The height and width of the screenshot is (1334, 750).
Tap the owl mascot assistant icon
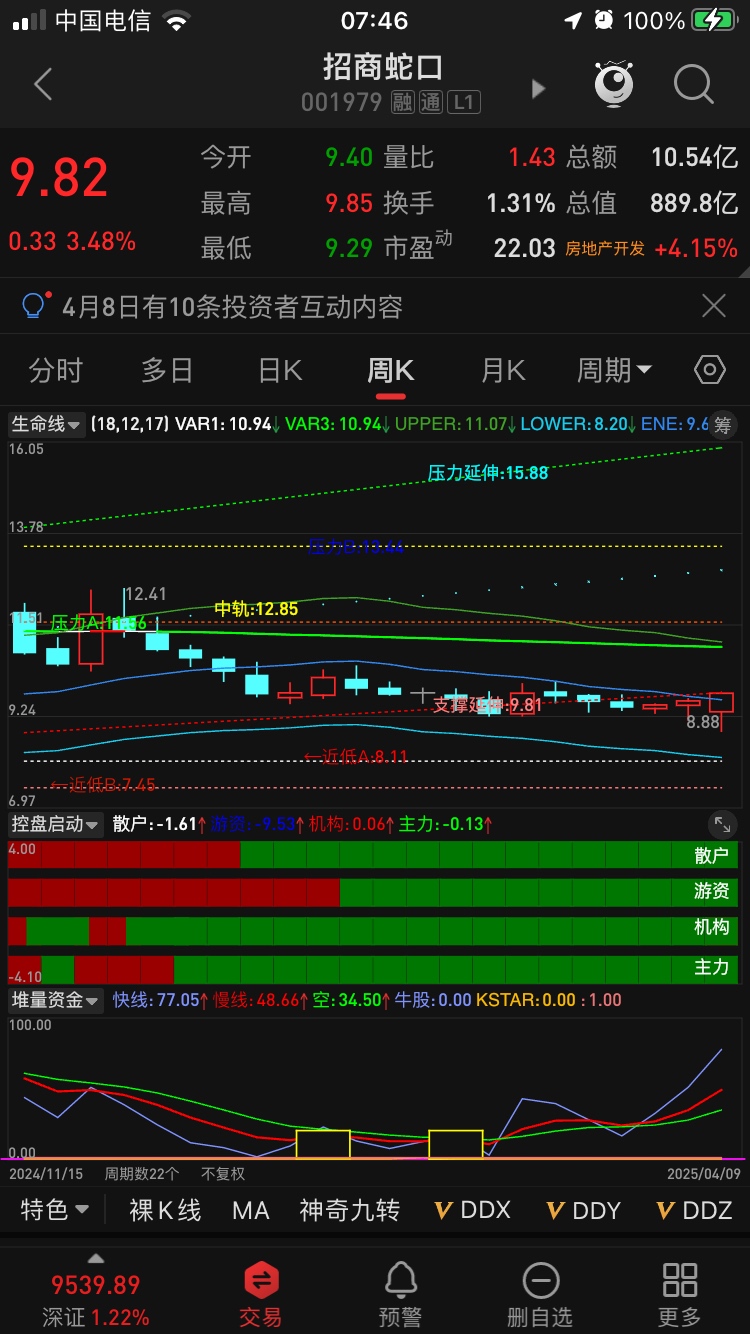click(614, 85)
